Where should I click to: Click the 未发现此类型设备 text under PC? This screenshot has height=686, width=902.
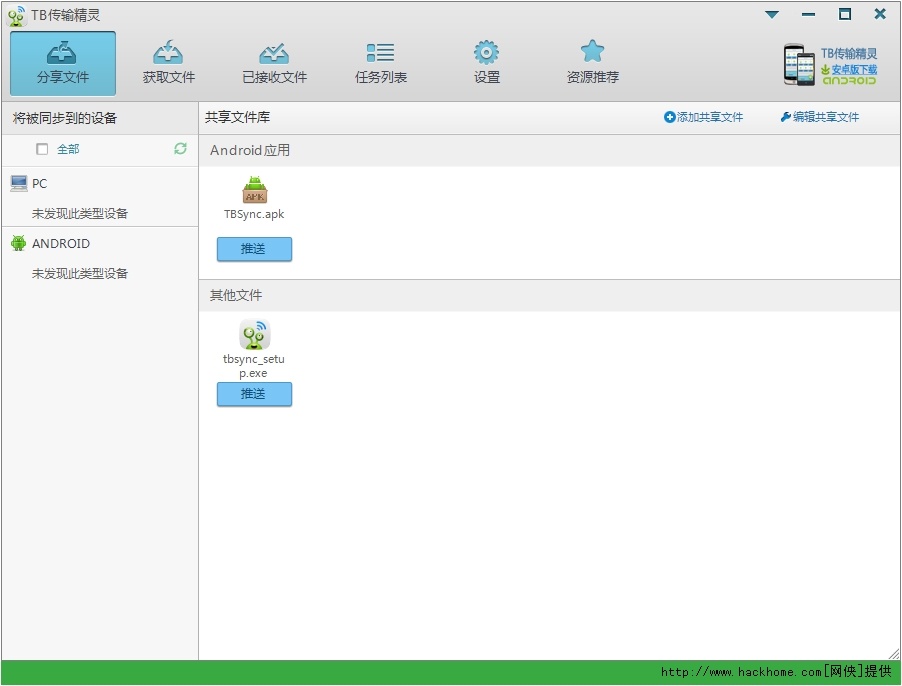point(79,214)
